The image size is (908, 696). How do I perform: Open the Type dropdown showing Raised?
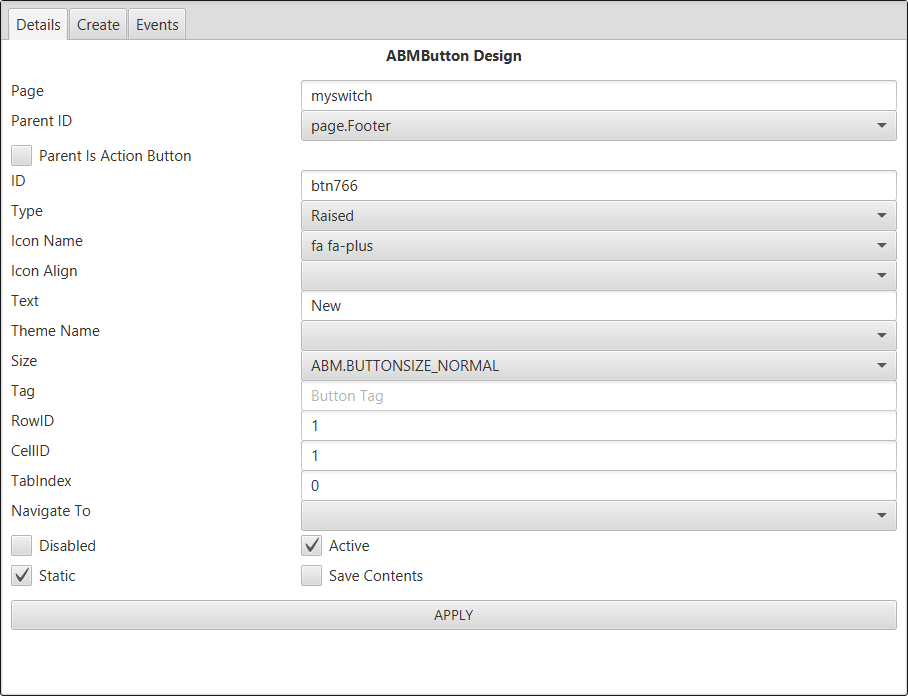[598, 216]
